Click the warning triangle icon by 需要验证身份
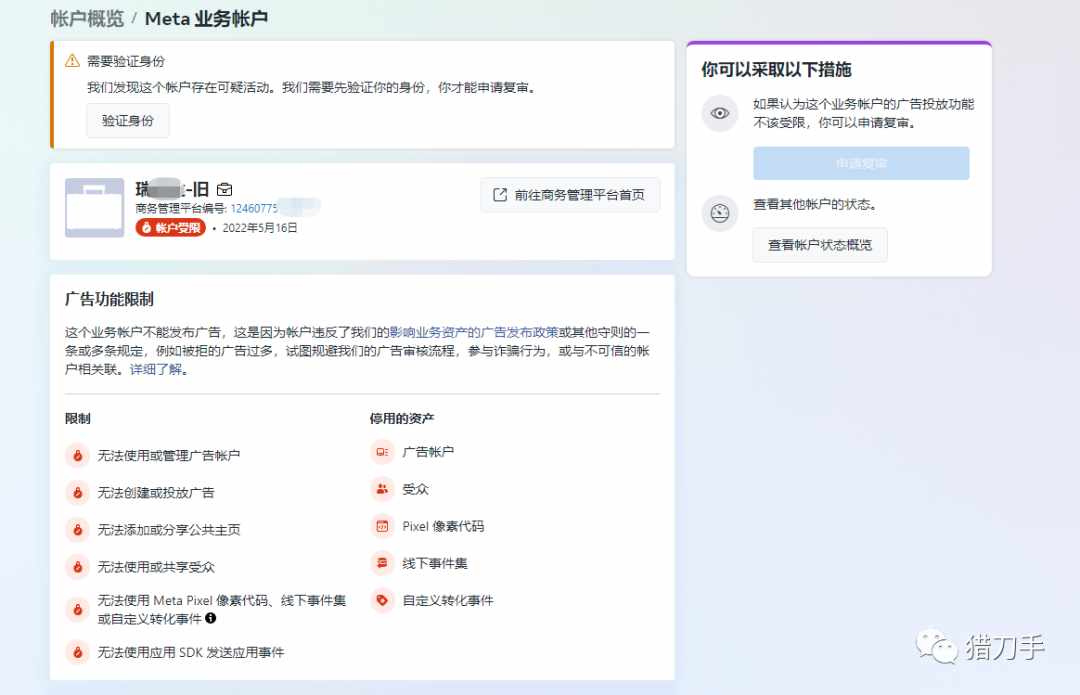Image resolution: width=1080 pixels, height=695 pixels. 72,61
